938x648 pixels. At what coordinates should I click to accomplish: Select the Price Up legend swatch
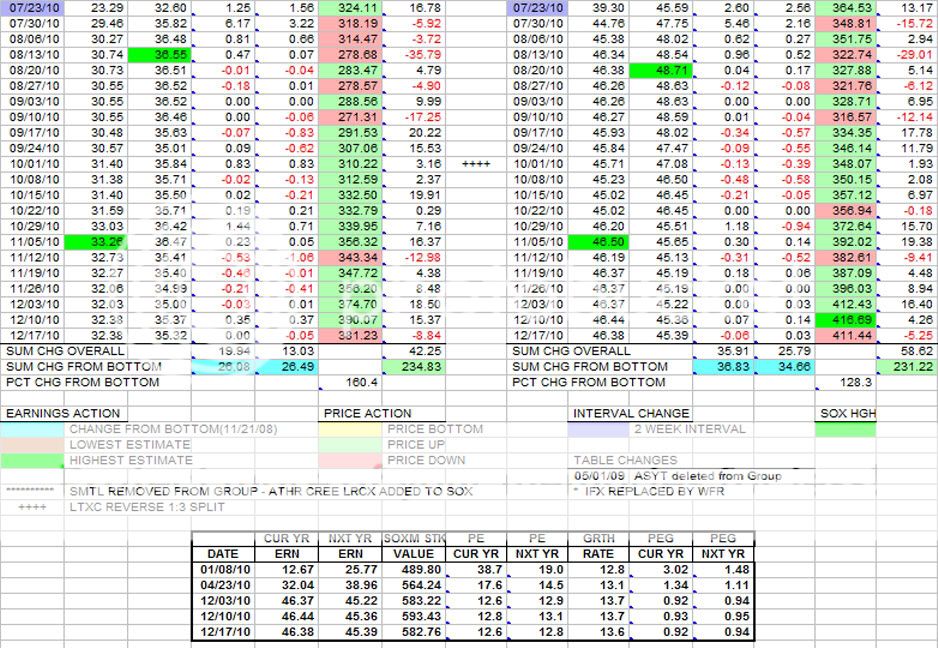click(x=350, y=445)
